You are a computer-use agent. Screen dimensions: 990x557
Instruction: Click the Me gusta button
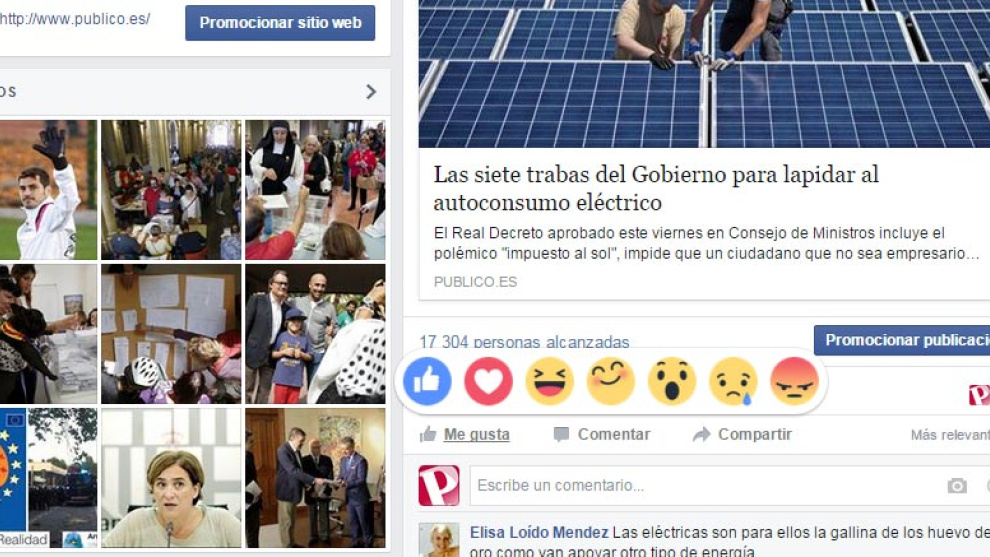[465, 434]
